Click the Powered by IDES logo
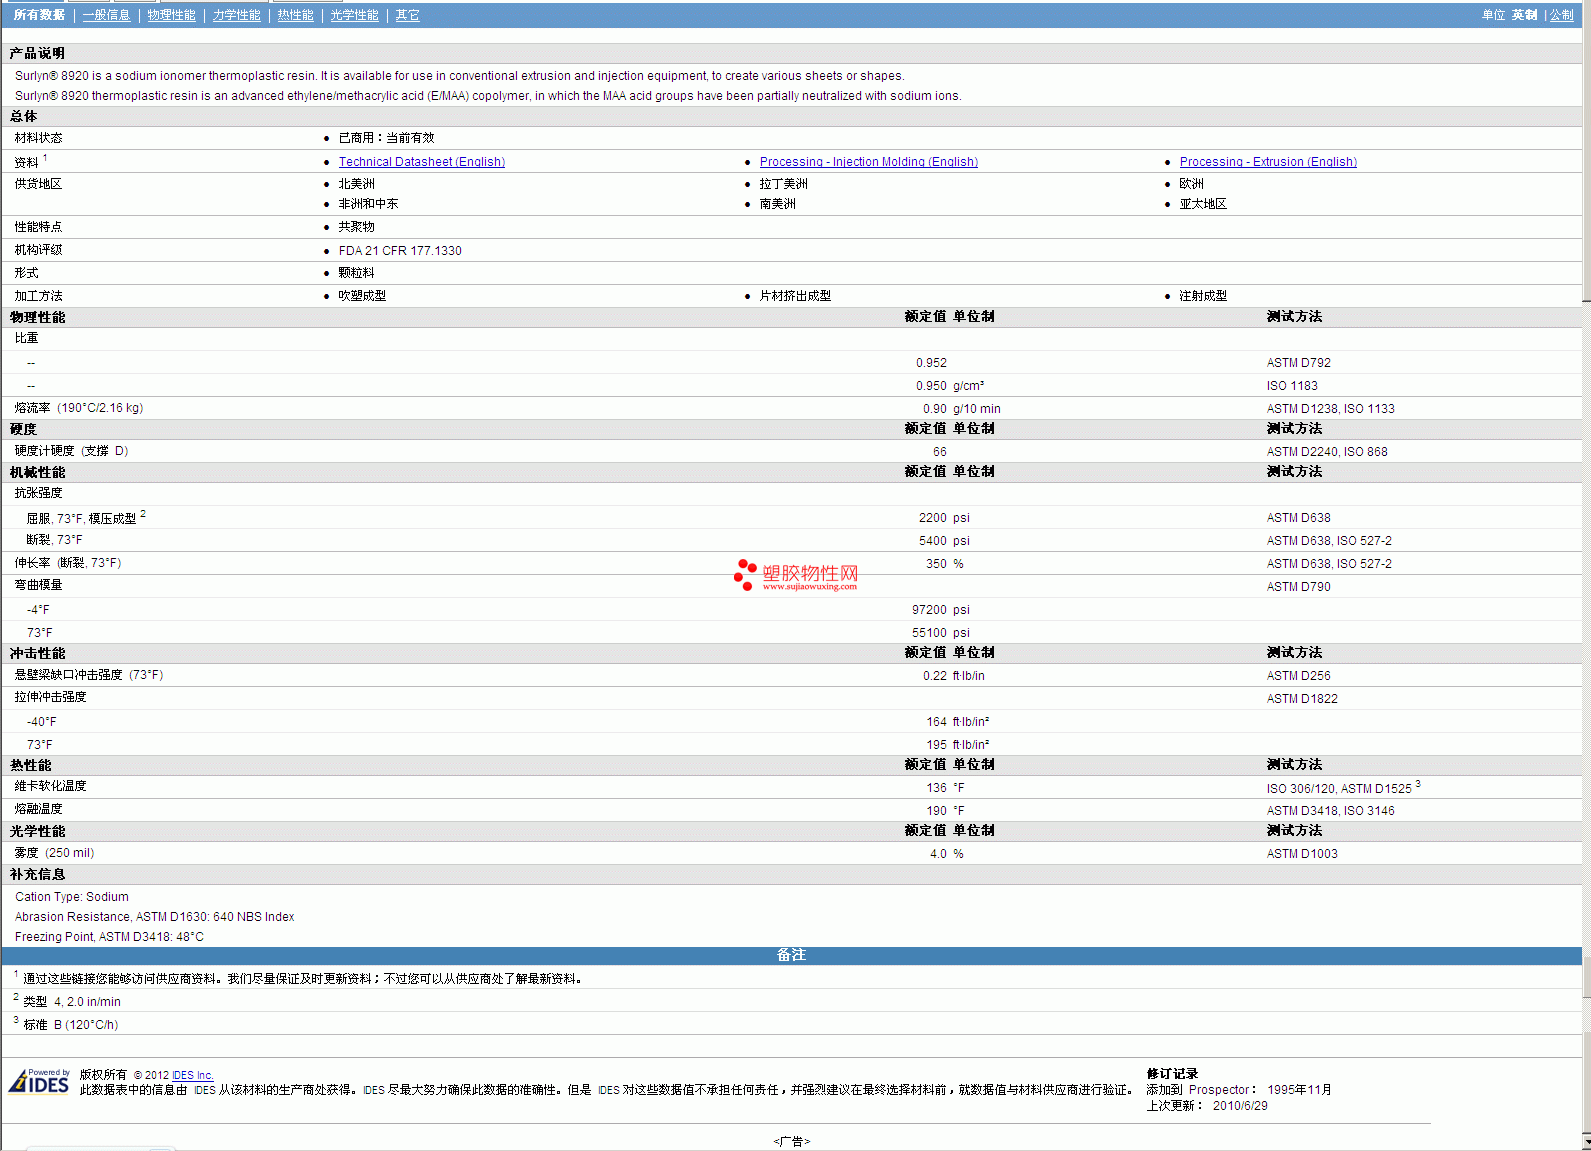The image size is (1591, 1151). coord(39,1082)
